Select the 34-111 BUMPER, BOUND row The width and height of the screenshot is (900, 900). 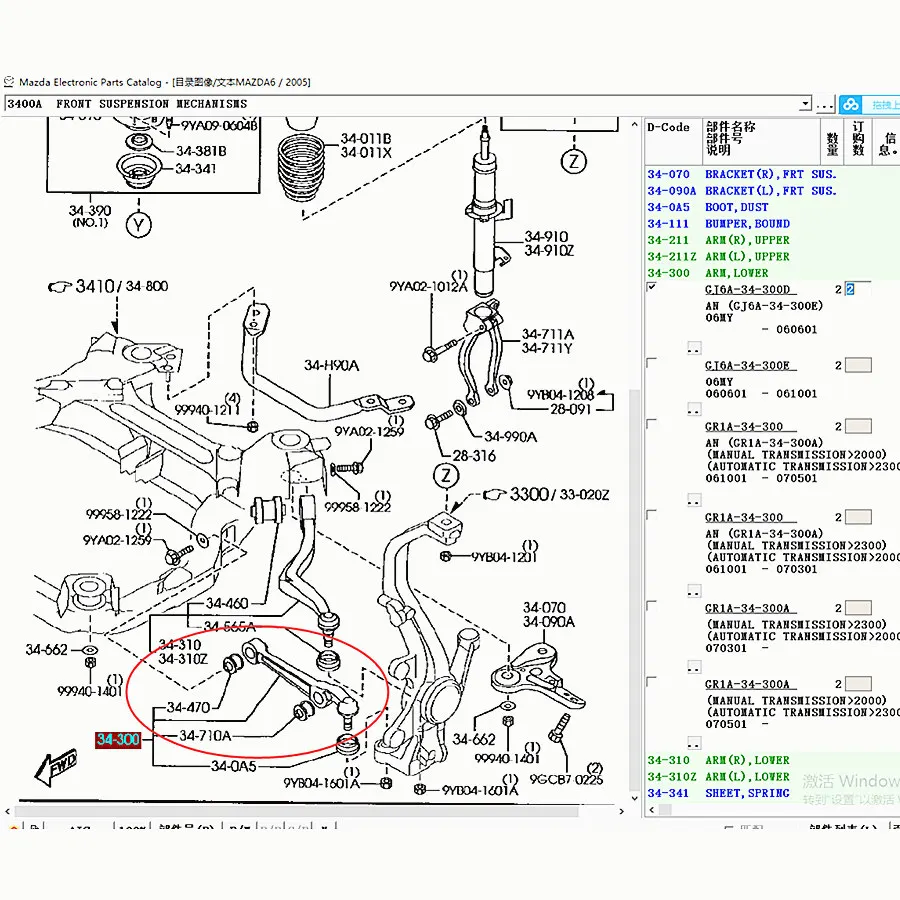pos(772,224)
